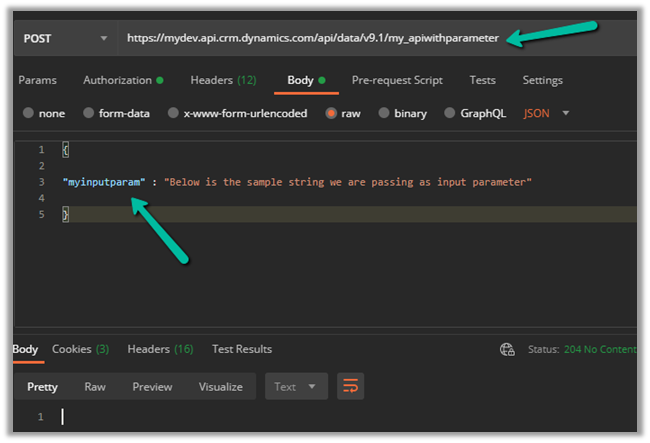Open the Params tab
Screen dimensions: 650x443
pyautogui.click(x=37, y=80)
